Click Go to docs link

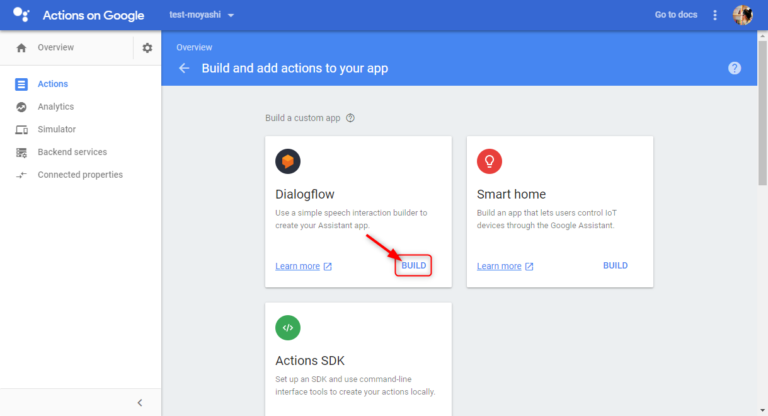(677, 15)
